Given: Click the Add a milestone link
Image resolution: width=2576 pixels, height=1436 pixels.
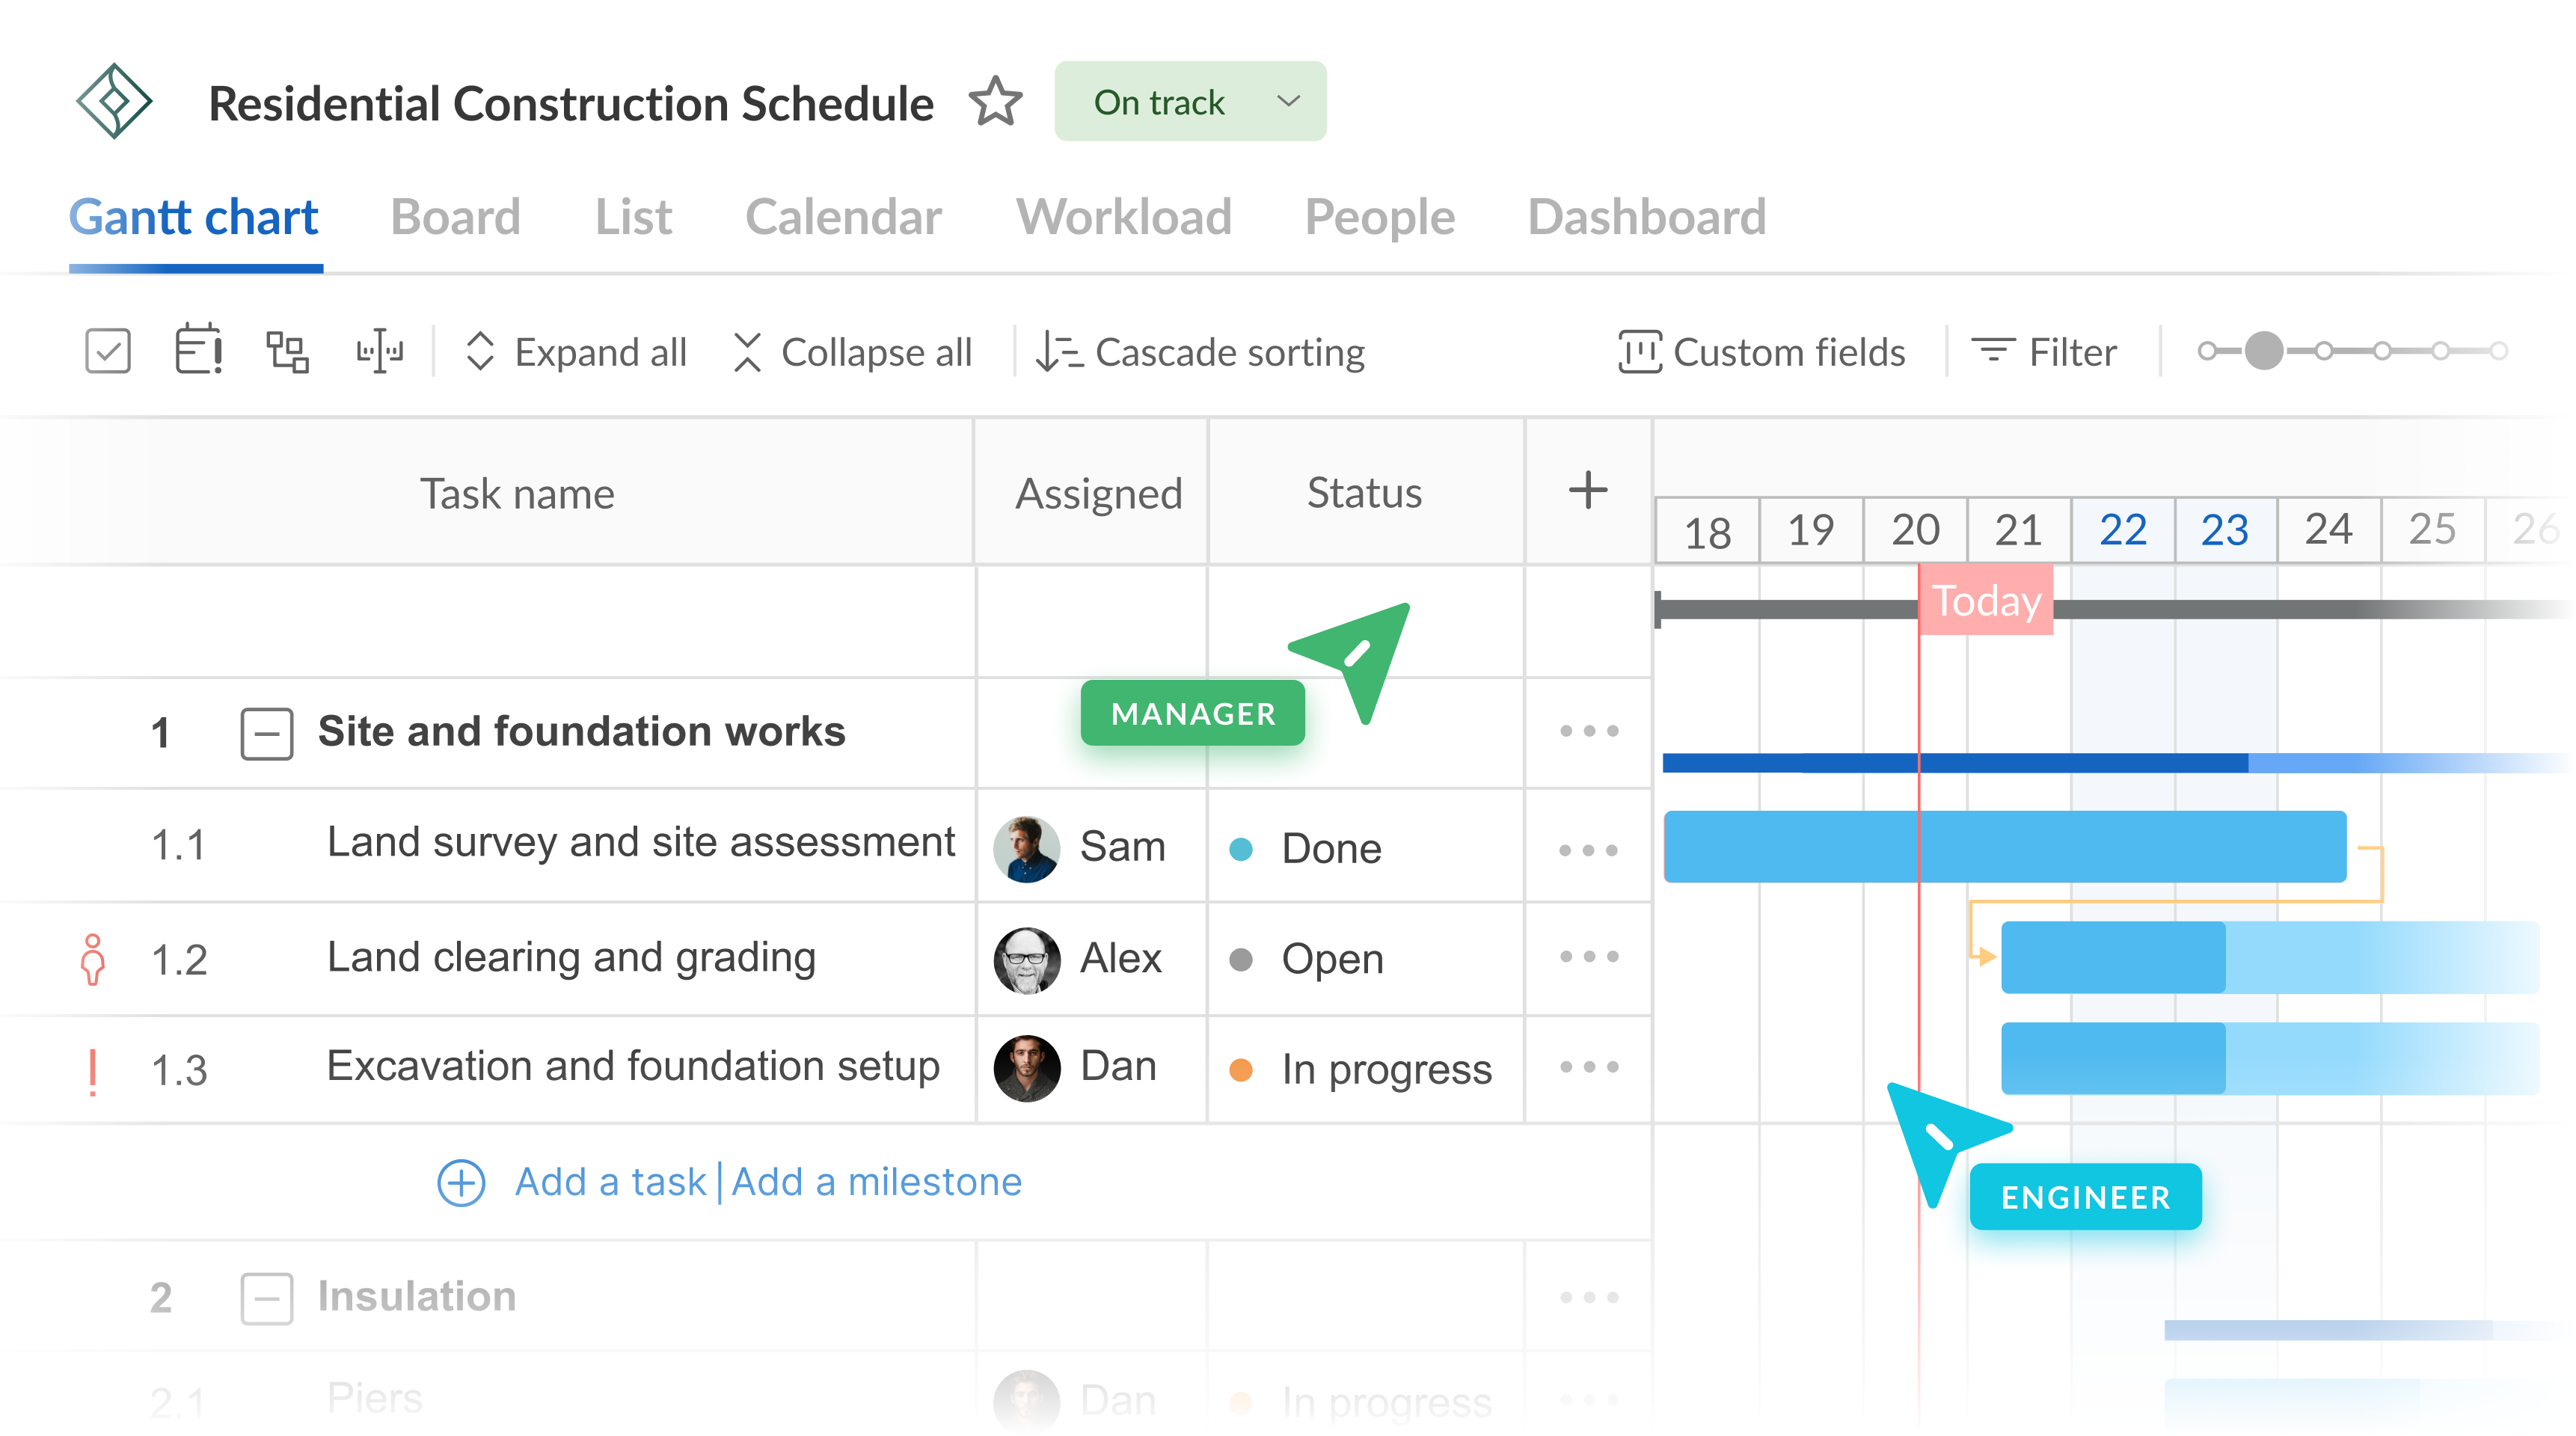Looking at the screenshot, I should [x=876, y=1183].
